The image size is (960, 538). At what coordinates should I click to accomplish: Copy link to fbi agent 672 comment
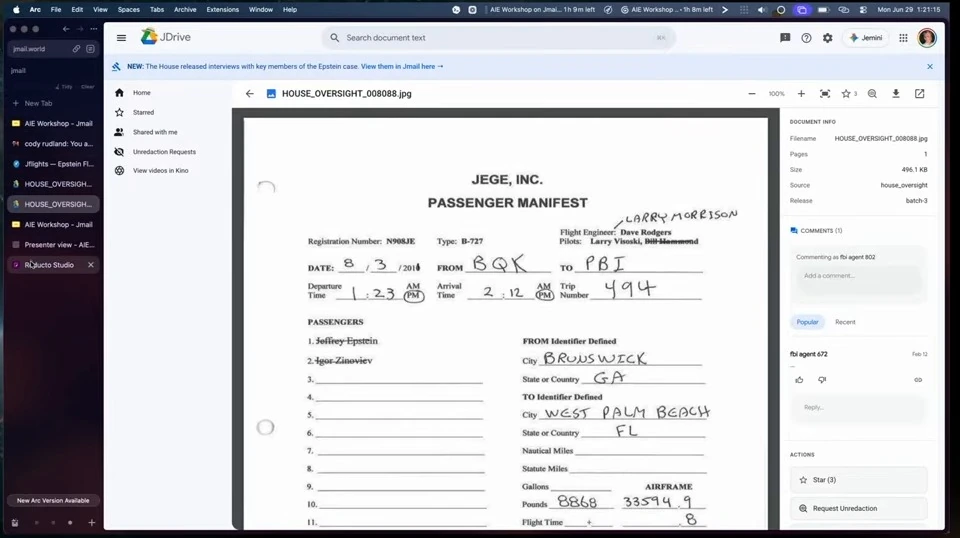[918, 380]
